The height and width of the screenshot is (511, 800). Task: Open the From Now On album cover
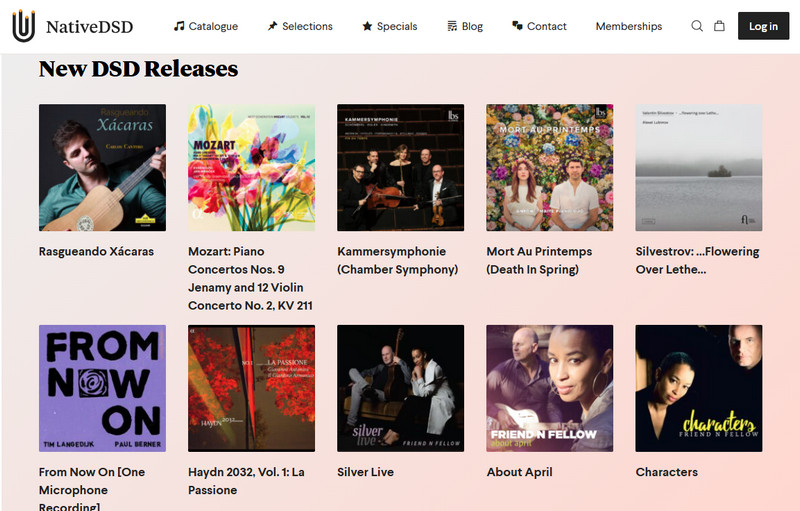[x=103, y=388]
